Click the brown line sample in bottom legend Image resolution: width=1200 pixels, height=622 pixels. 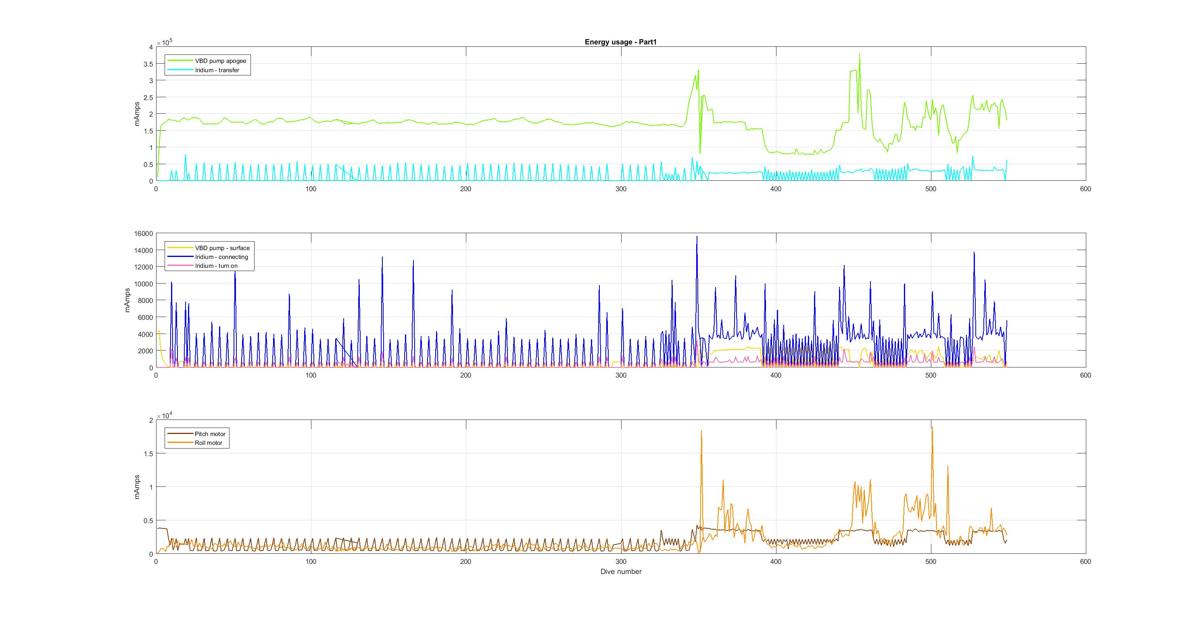[180, 433]
